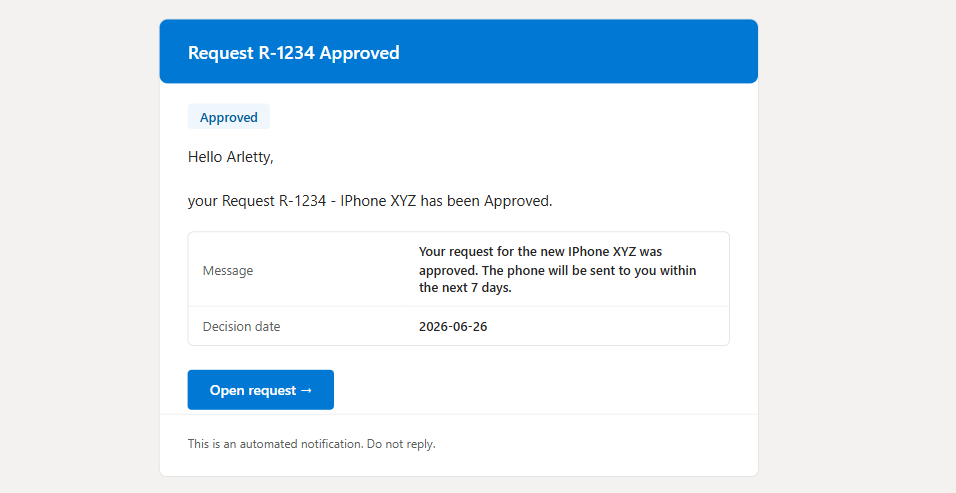Select the name "Arletty," in the greeting
This screenshot has height=493, width=956.
pyautogui.click(x=250, y=157)
